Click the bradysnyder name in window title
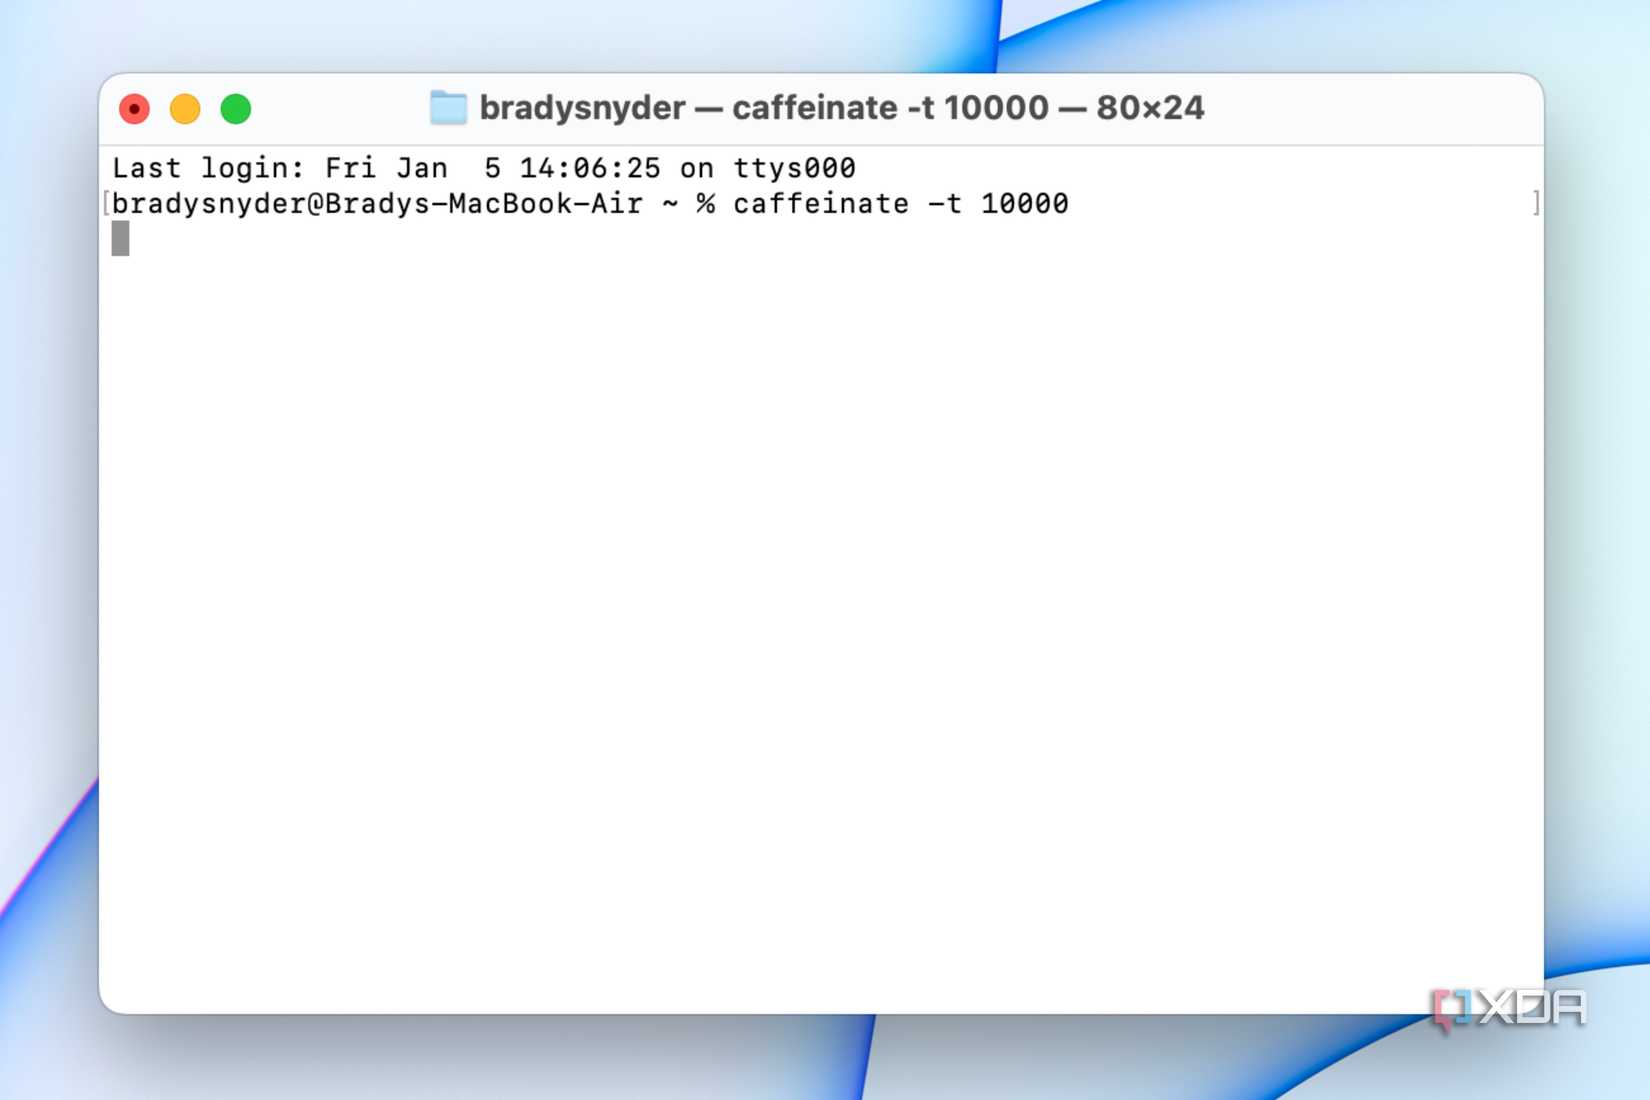The image size is (1650, 1100). [582, 108]
